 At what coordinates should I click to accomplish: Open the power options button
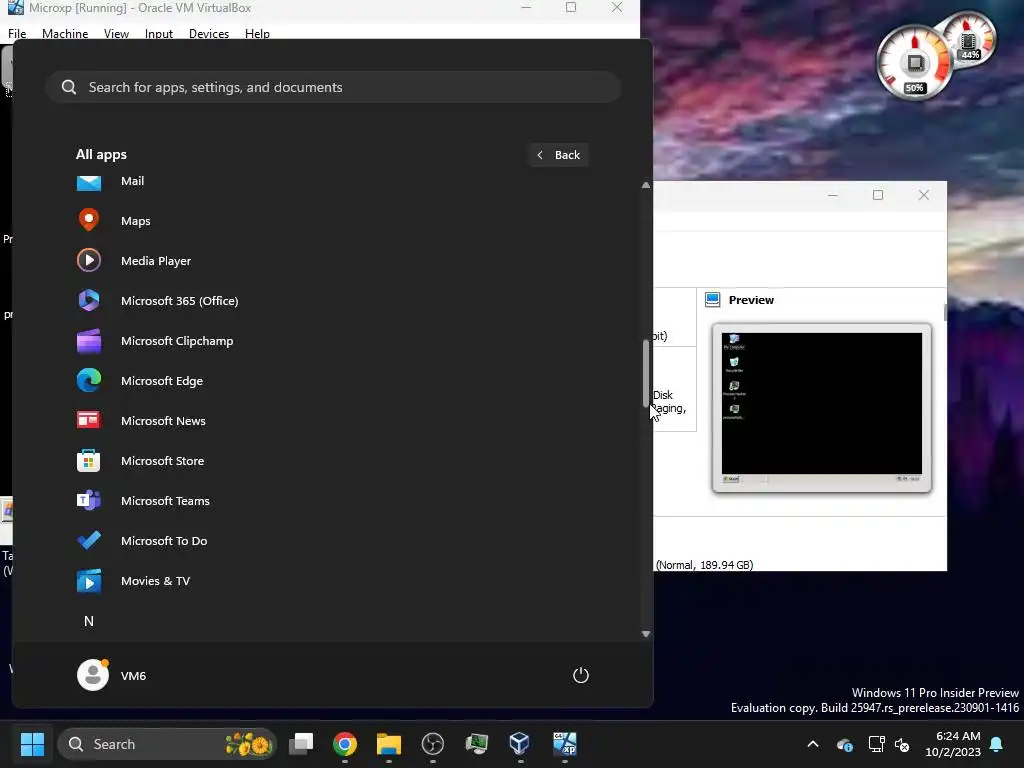[x=581, y=675]
